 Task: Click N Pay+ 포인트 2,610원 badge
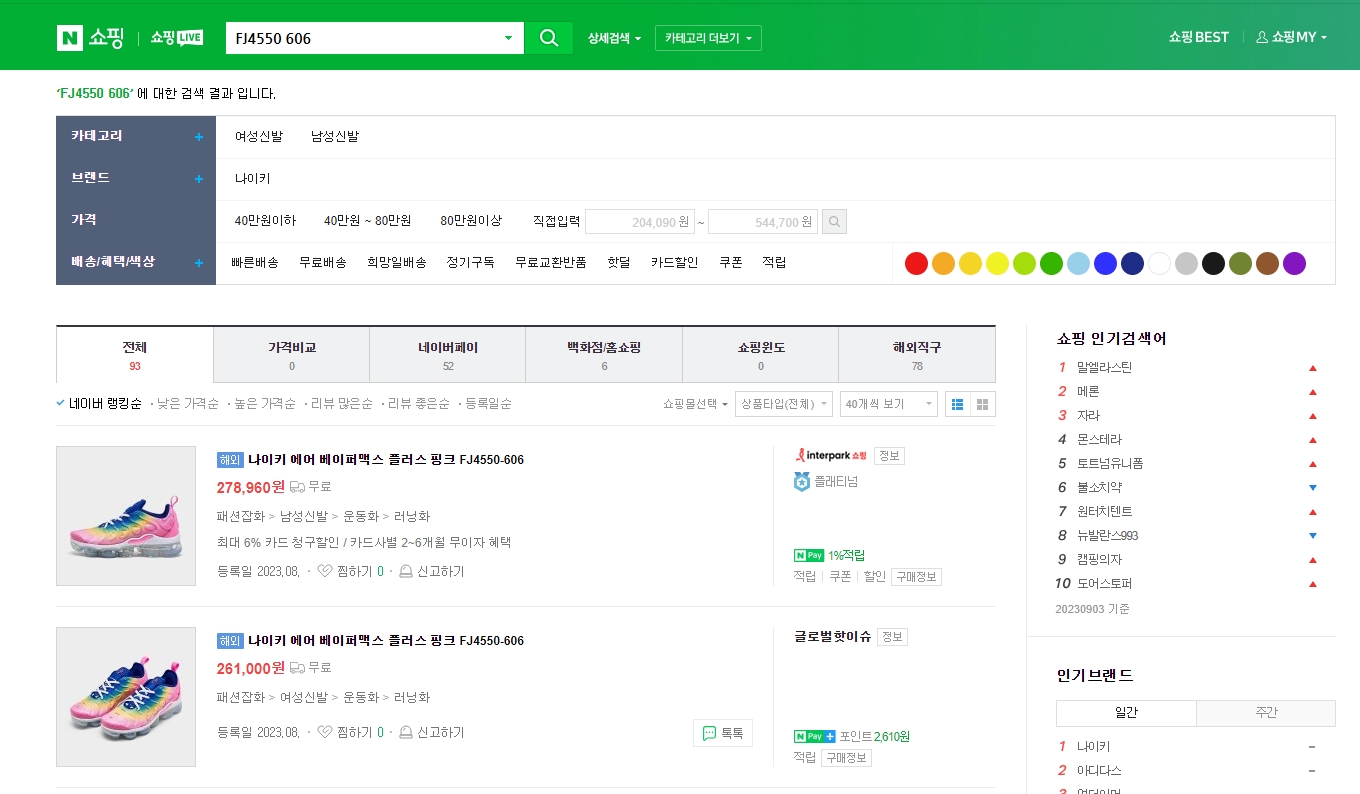851,736
